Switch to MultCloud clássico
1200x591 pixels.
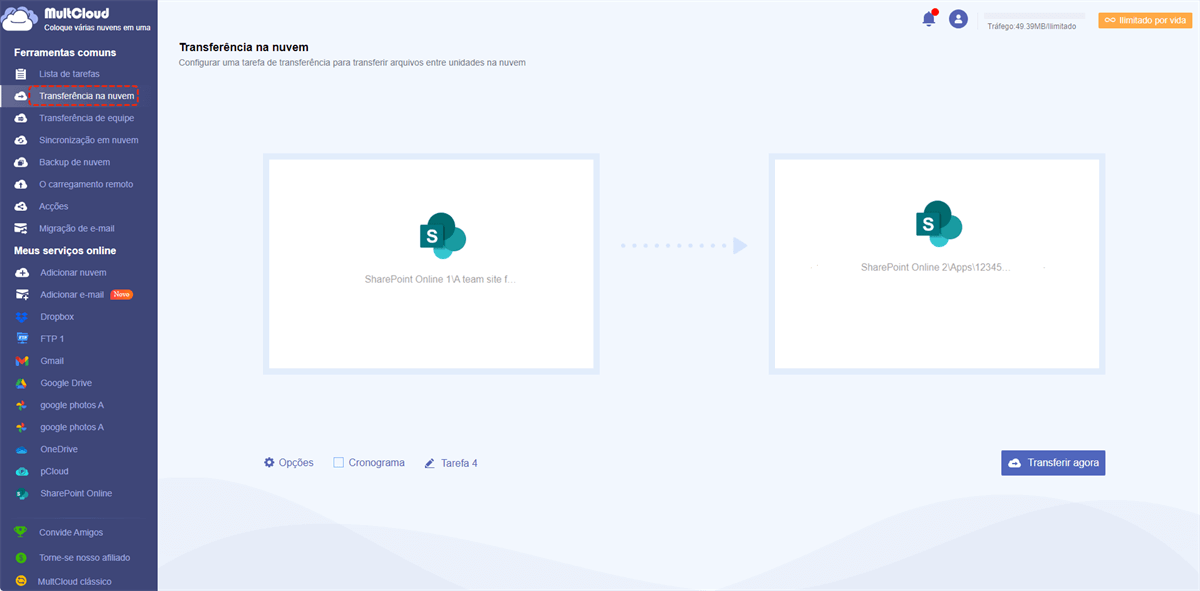pos(75,581)
